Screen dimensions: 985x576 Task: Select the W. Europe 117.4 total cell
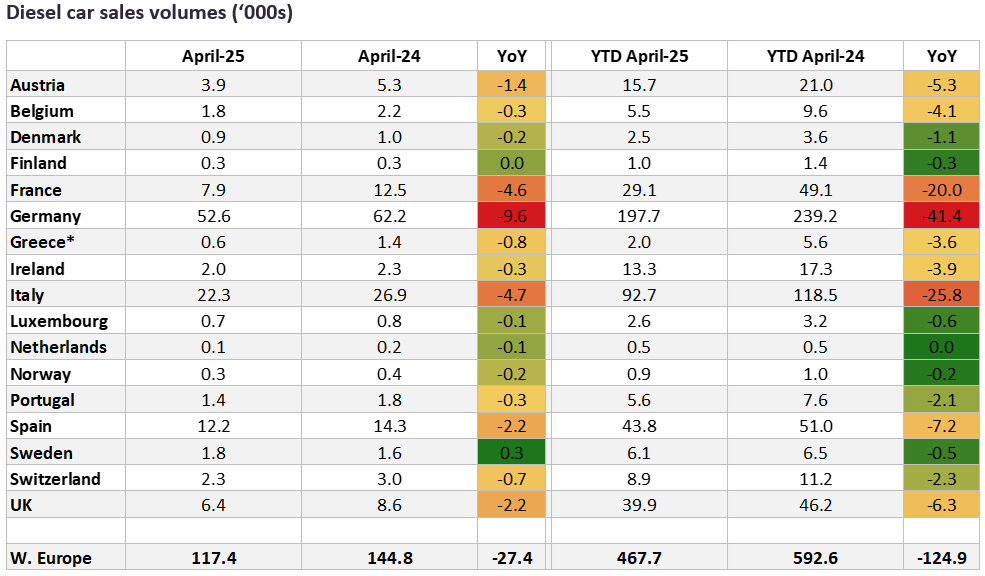click(213, 557)
